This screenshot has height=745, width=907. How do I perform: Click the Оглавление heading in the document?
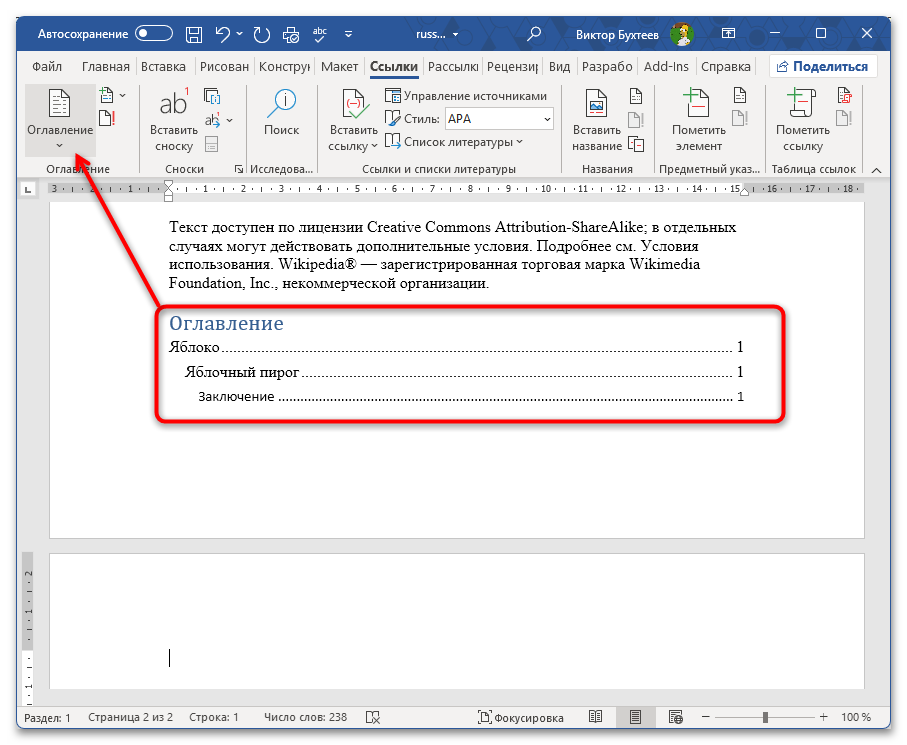click(x=226, y=323)
